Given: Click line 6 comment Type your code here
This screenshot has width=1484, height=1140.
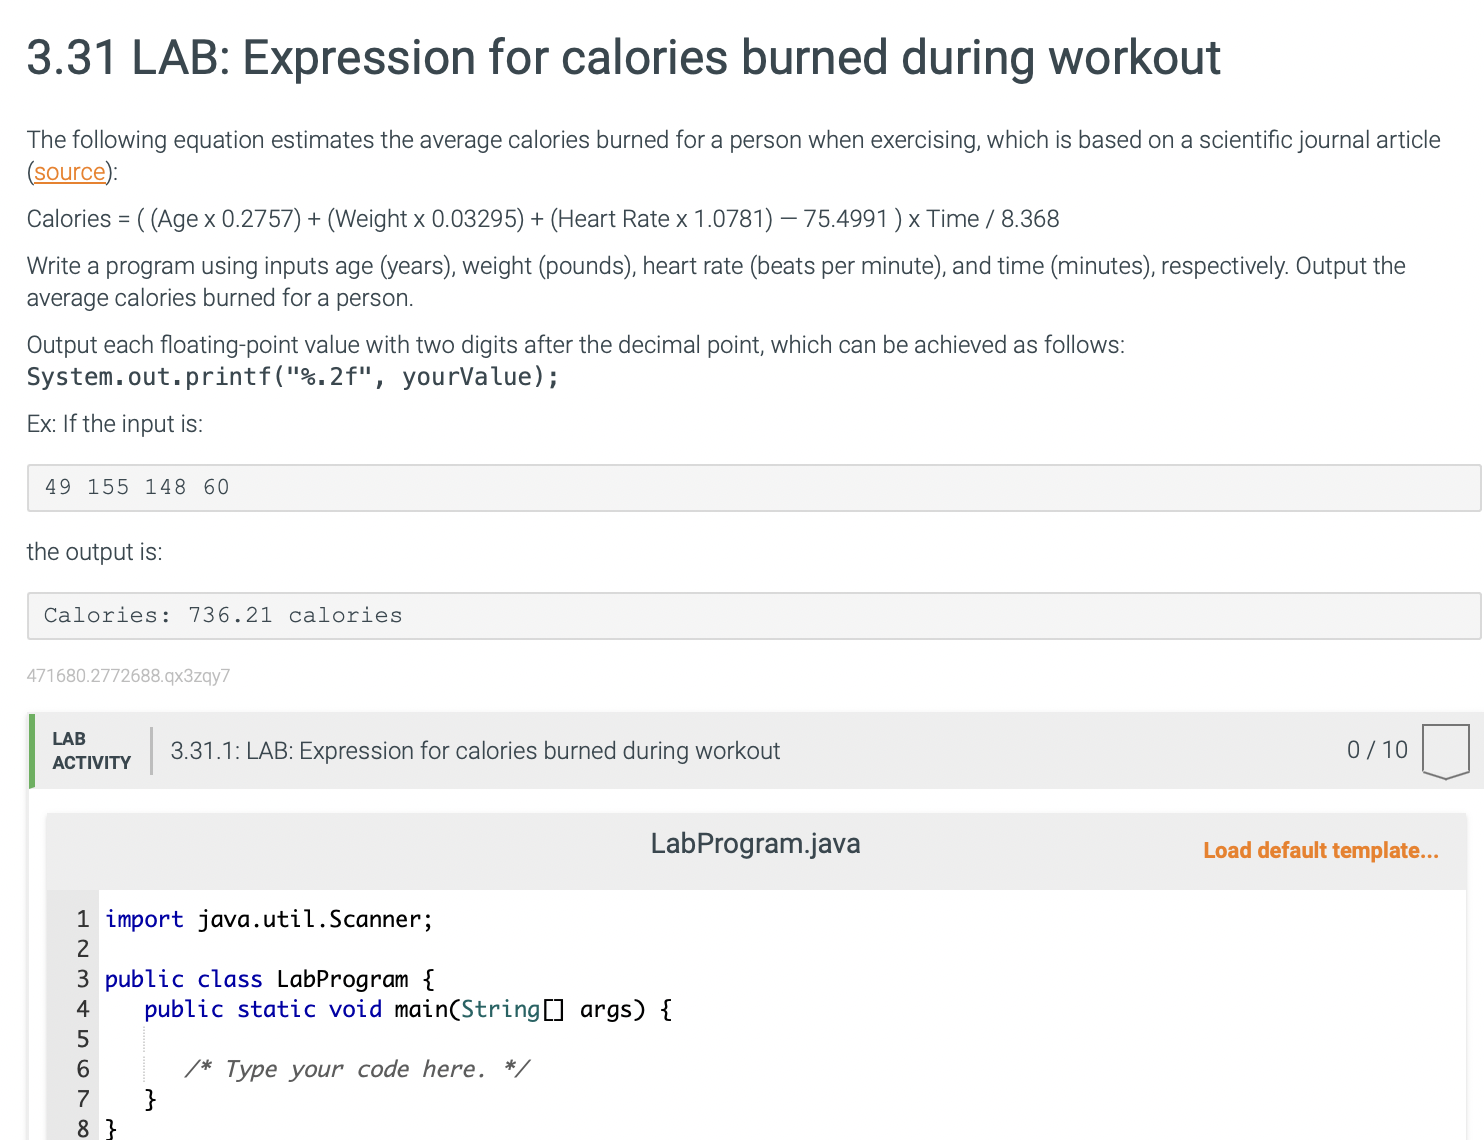Looking at the screenshot, I should click(x=357, y=1069).
